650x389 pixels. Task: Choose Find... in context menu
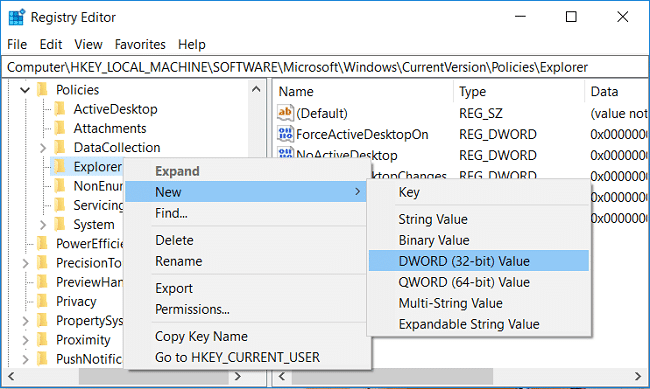coord(245,213)
